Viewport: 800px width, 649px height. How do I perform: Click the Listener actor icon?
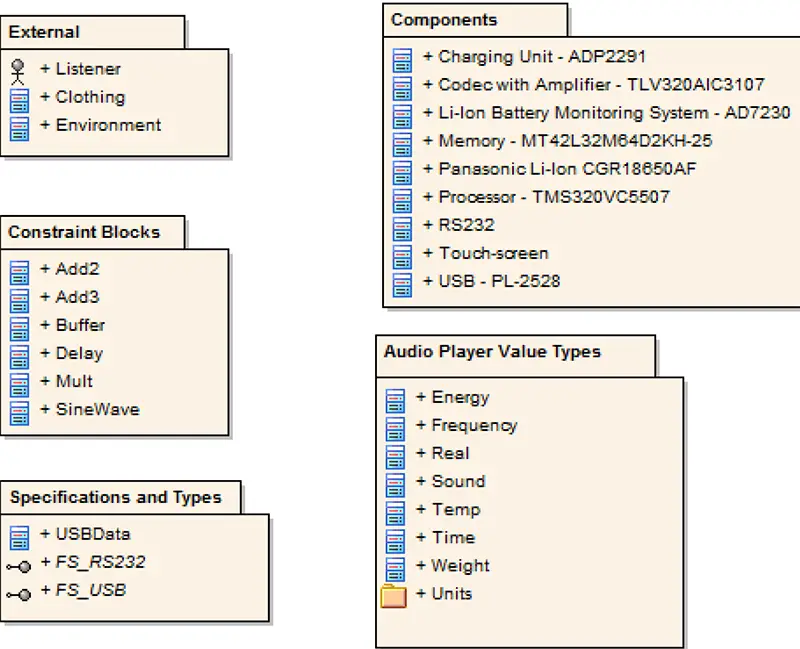coord(18,72)
